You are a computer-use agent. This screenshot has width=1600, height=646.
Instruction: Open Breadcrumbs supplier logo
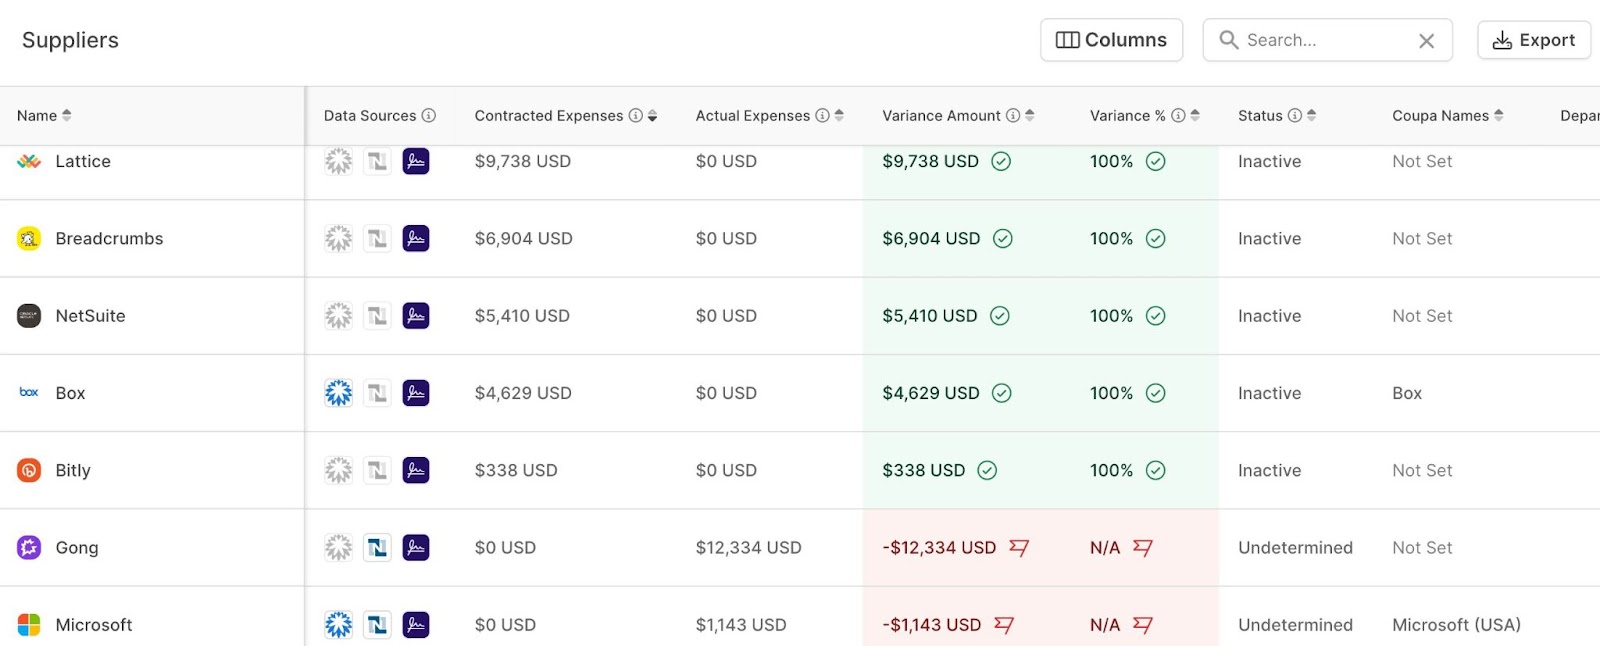pyautogui.click(x=29, y=239)
